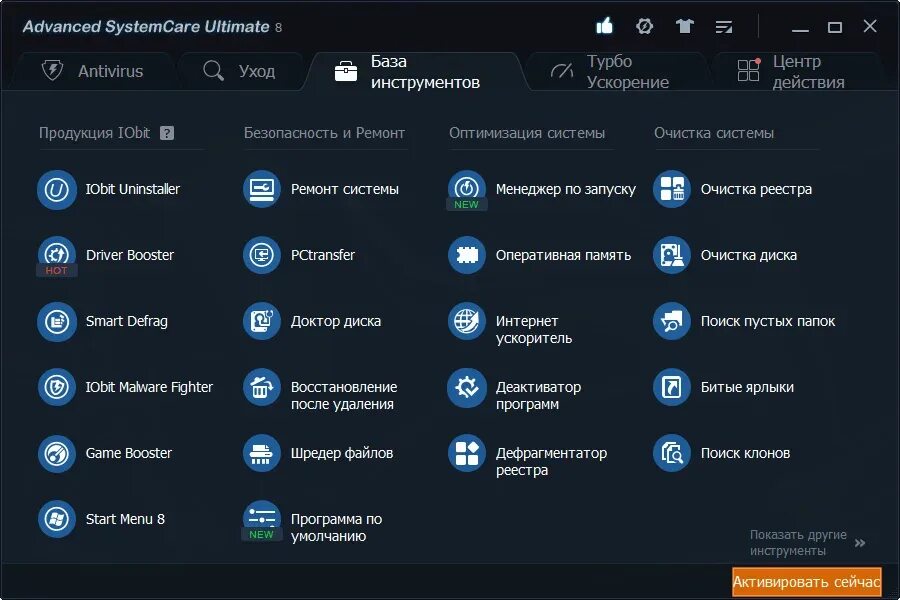Image resolution: width=900 pixels, height=600 pixels.
Task: Click the Очистка диска text label
Action: 748,256
